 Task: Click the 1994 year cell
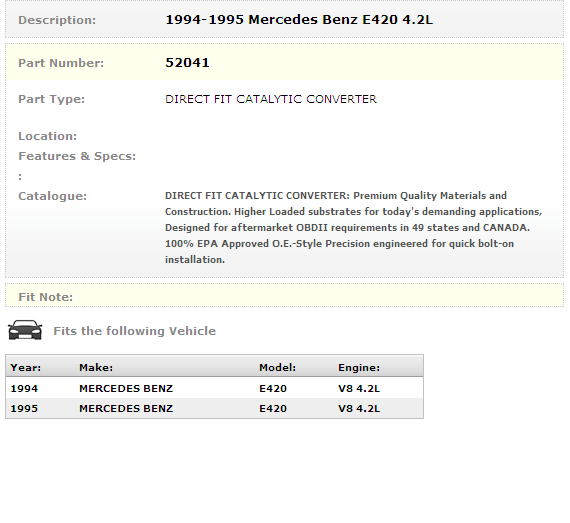(24, 389)
